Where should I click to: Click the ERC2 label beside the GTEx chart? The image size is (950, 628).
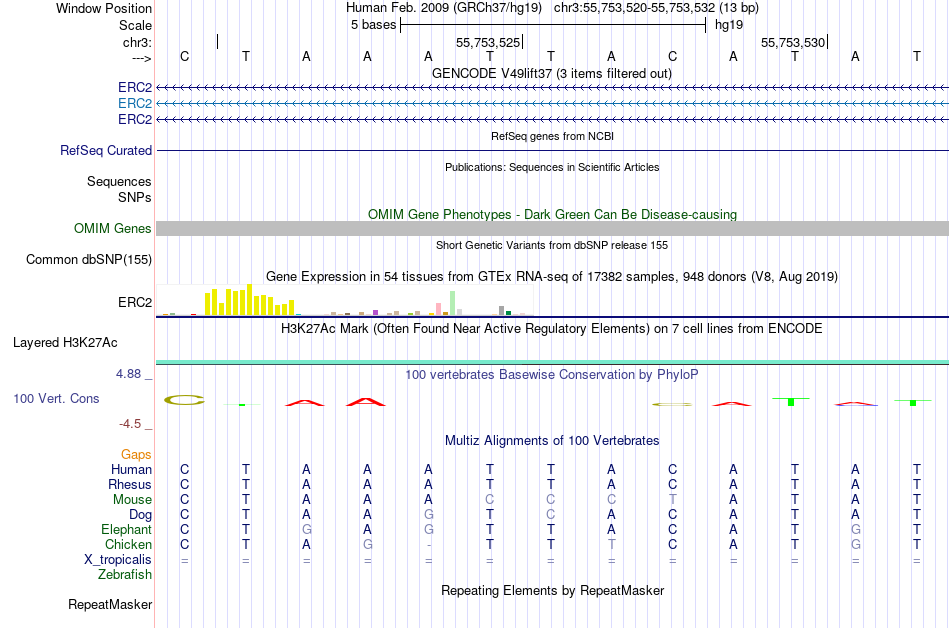point(135,302)
